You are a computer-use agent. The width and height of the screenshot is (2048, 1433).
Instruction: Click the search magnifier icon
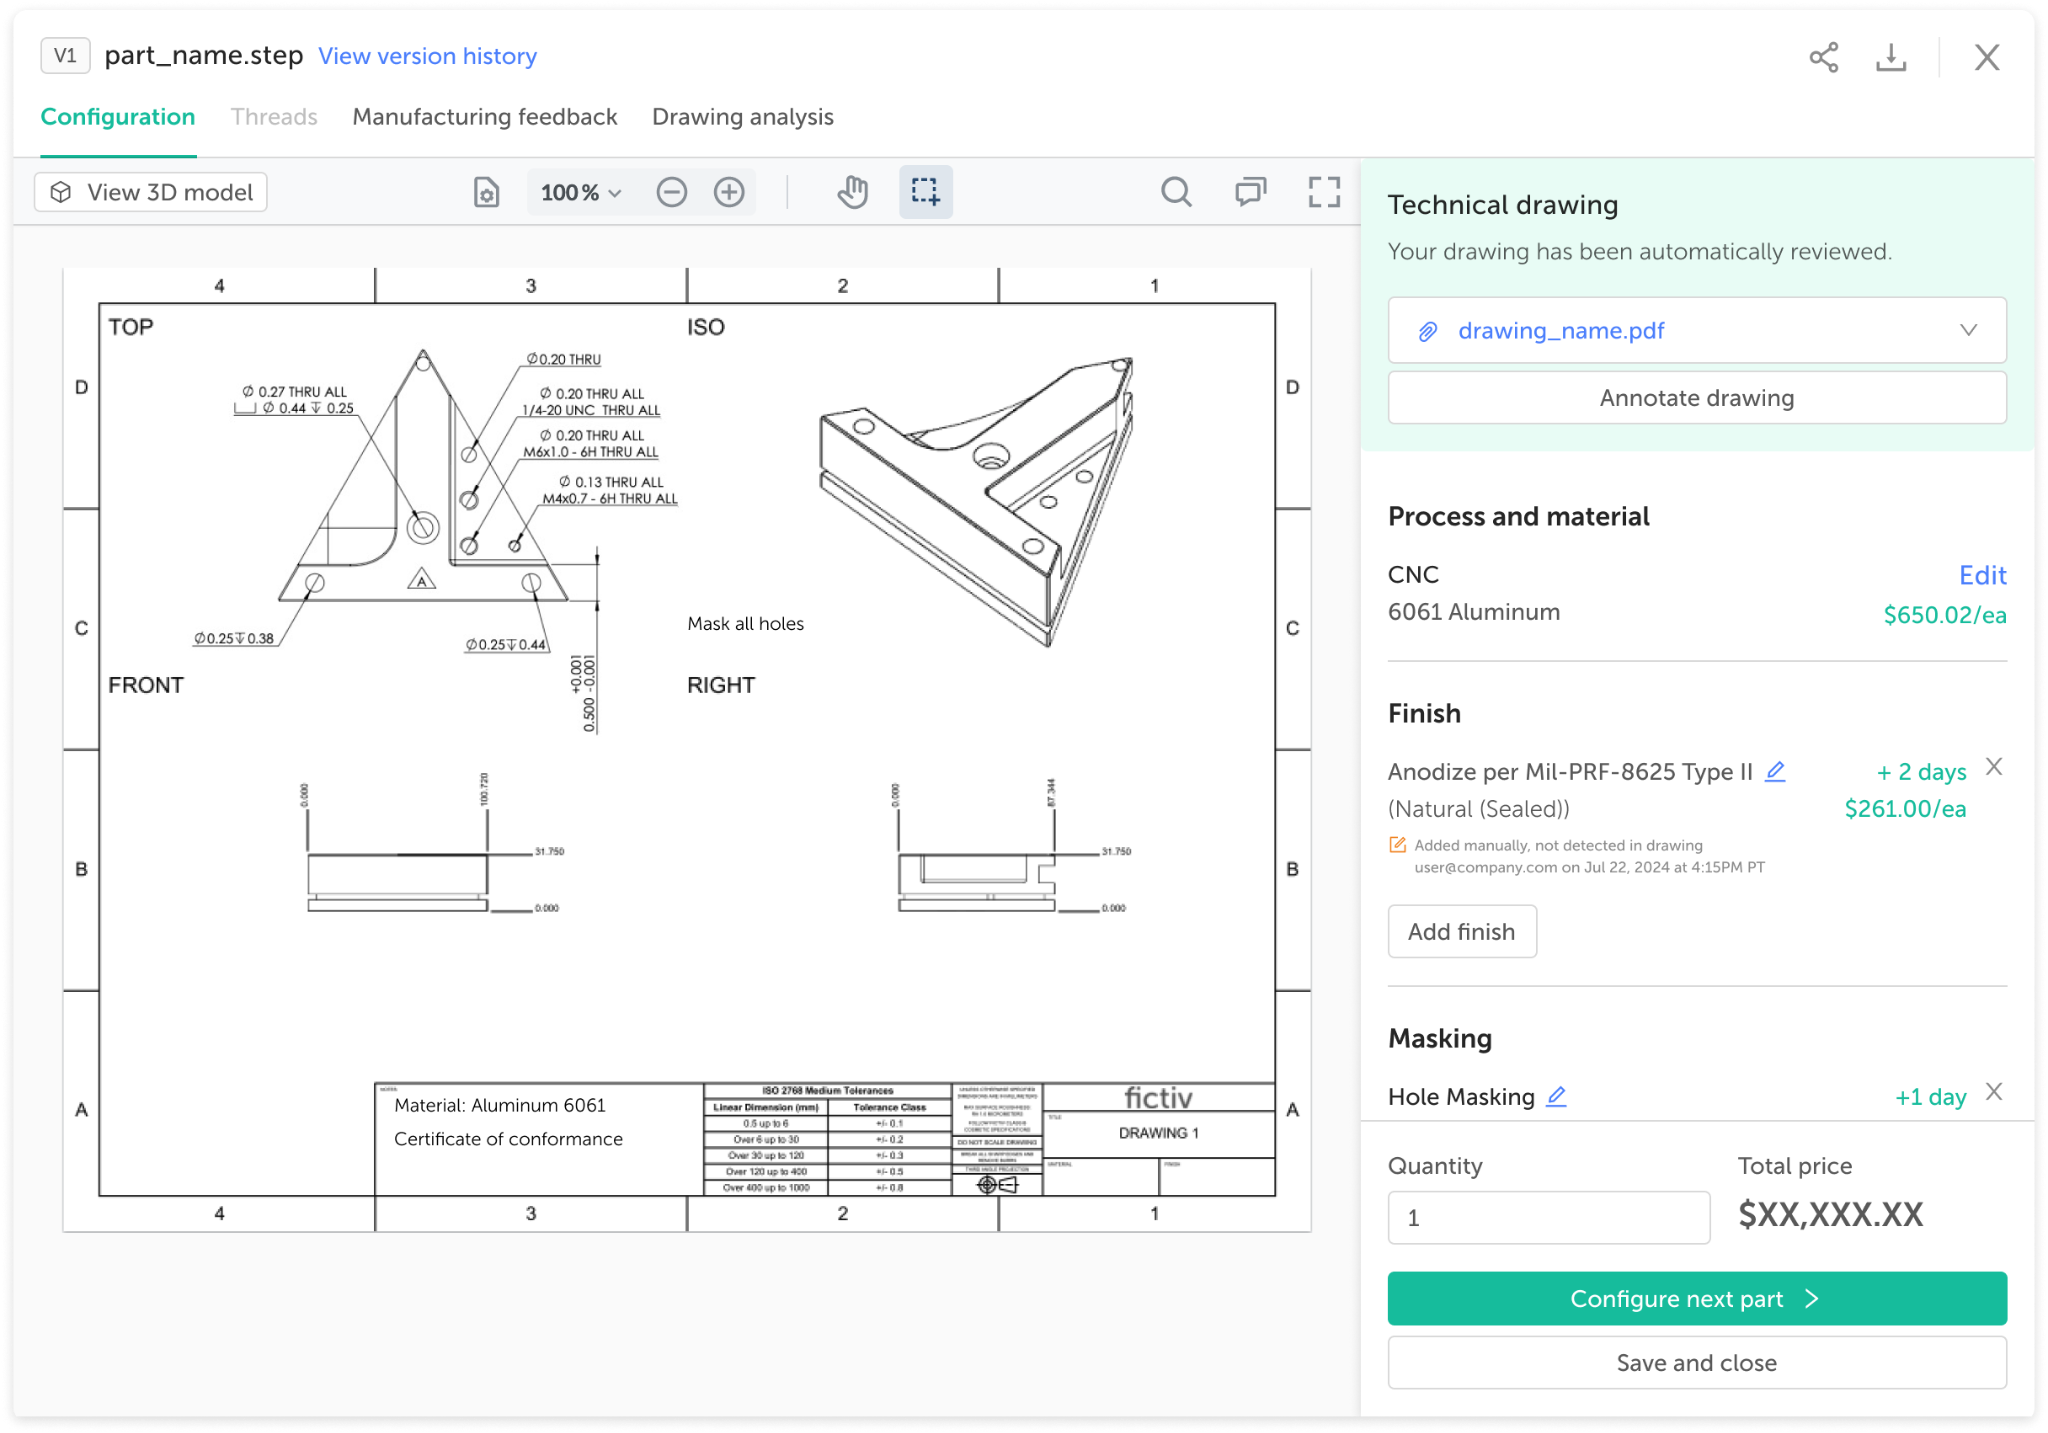[1177, 192]
